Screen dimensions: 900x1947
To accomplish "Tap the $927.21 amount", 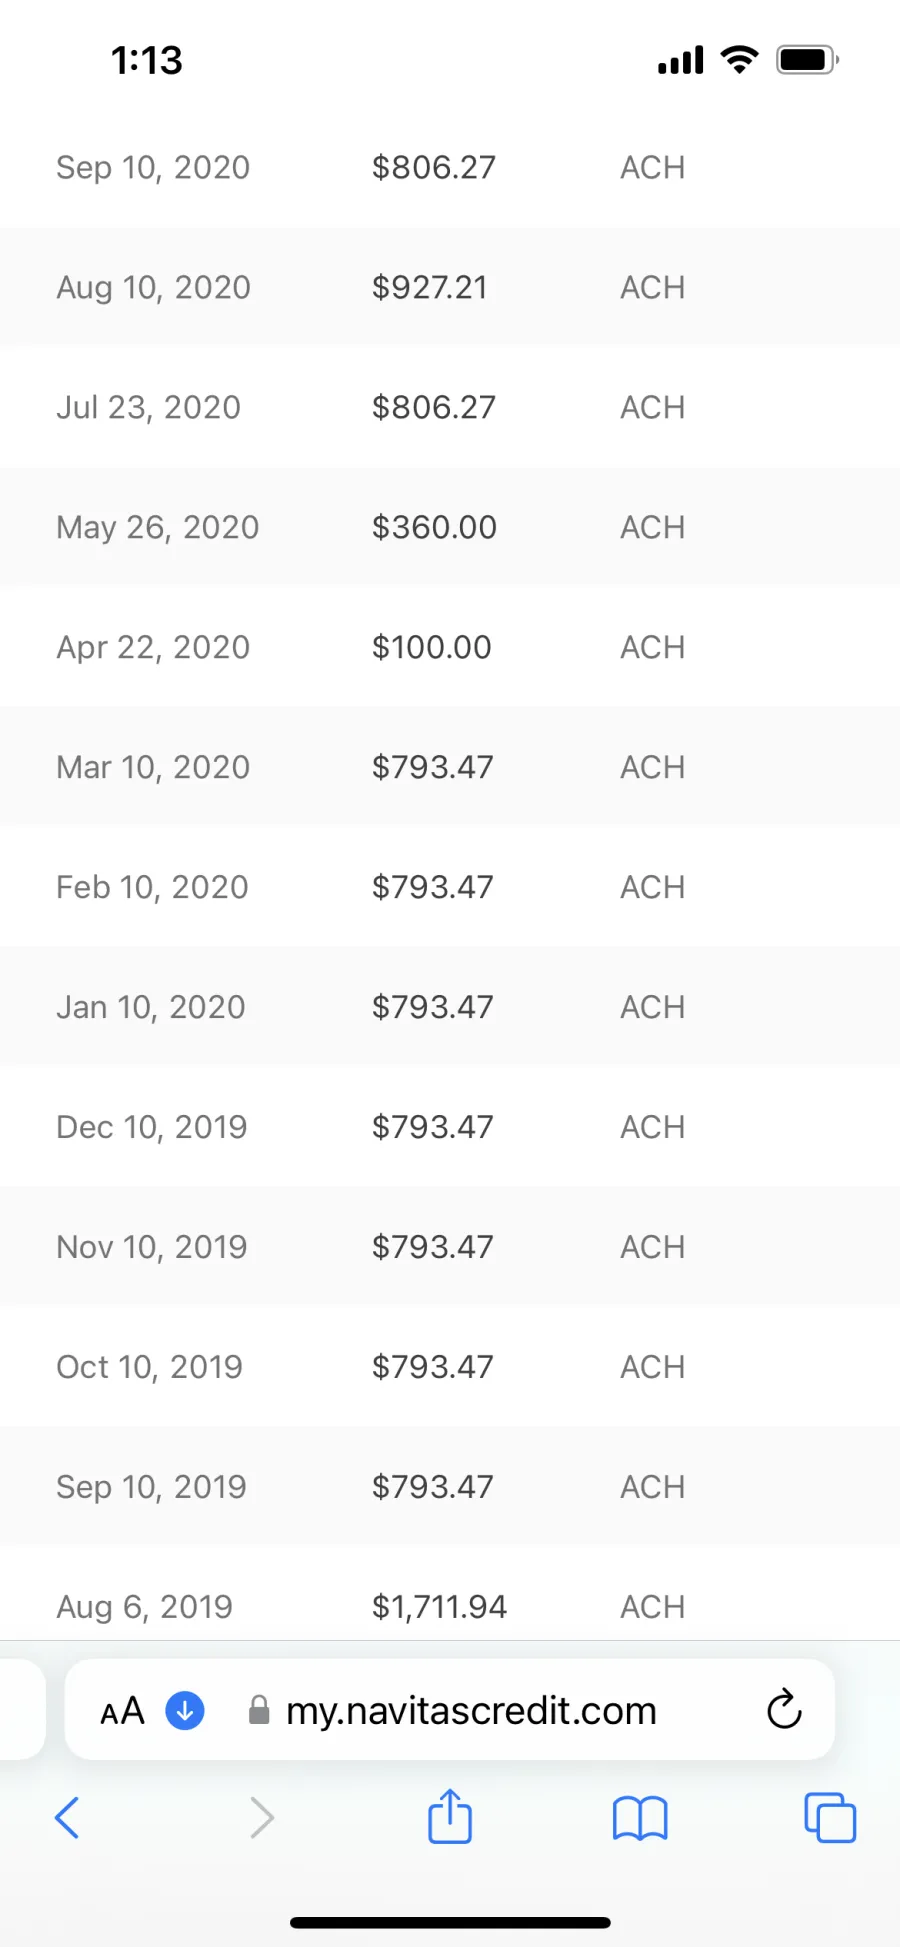I will point(429,287).
